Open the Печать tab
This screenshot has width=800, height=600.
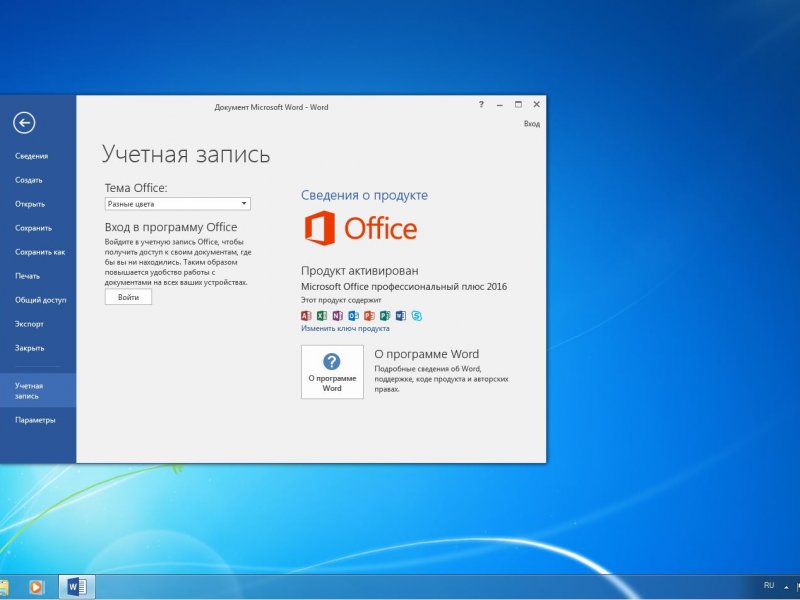[x=28, y=276]
